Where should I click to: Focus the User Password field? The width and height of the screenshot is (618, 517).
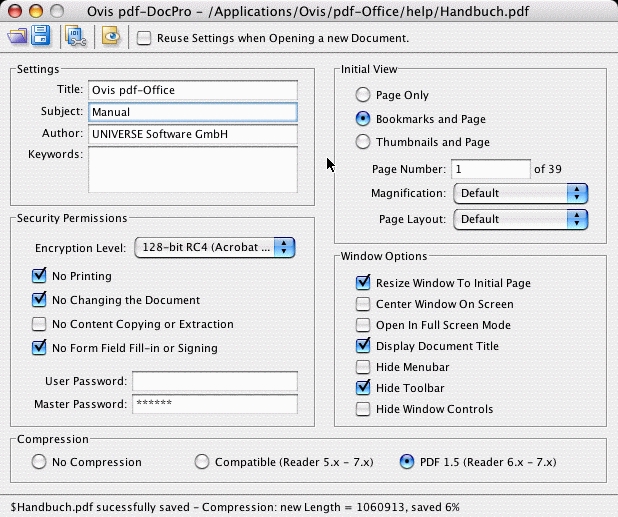(x=214, y=381)
